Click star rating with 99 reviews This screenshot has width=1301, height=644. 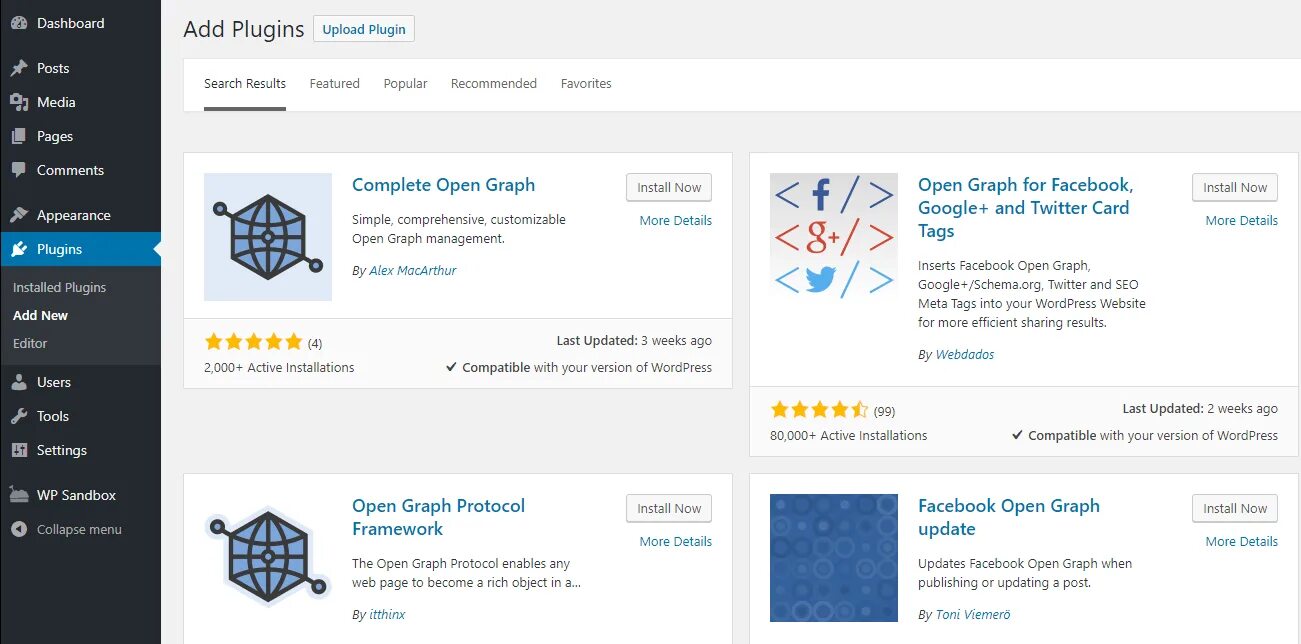(819, 410)
